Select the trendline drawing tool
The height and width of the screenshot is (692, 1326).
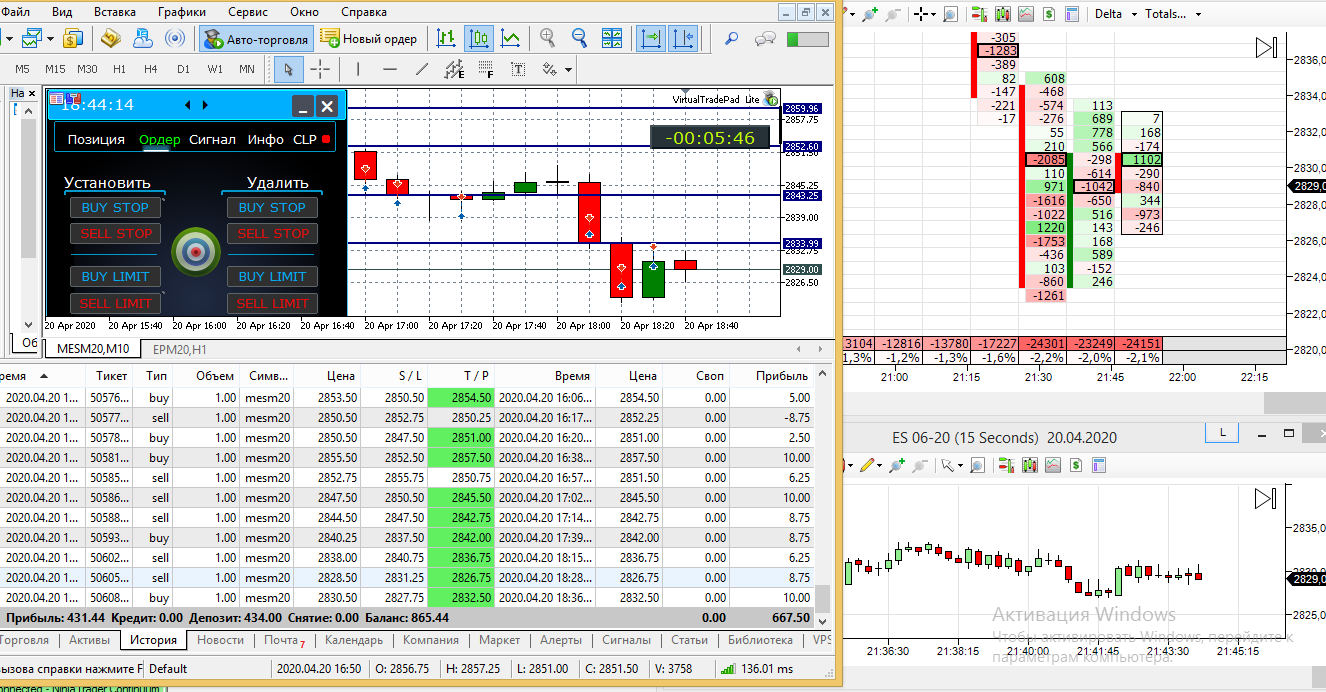[422, 69]
